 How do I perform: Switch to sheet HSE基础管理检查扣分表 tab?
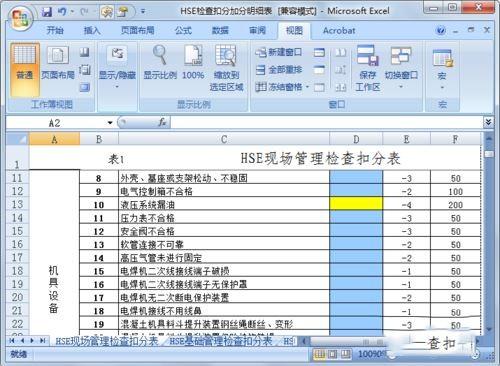coord(221,341)
